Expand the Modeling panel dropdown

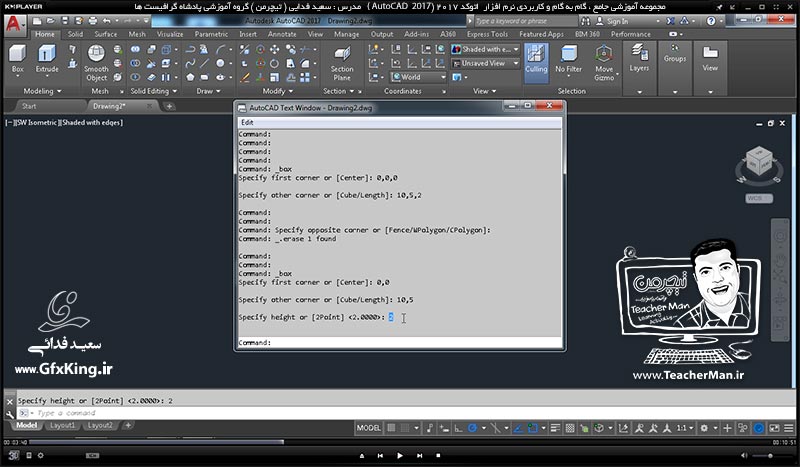click(42, 91)
